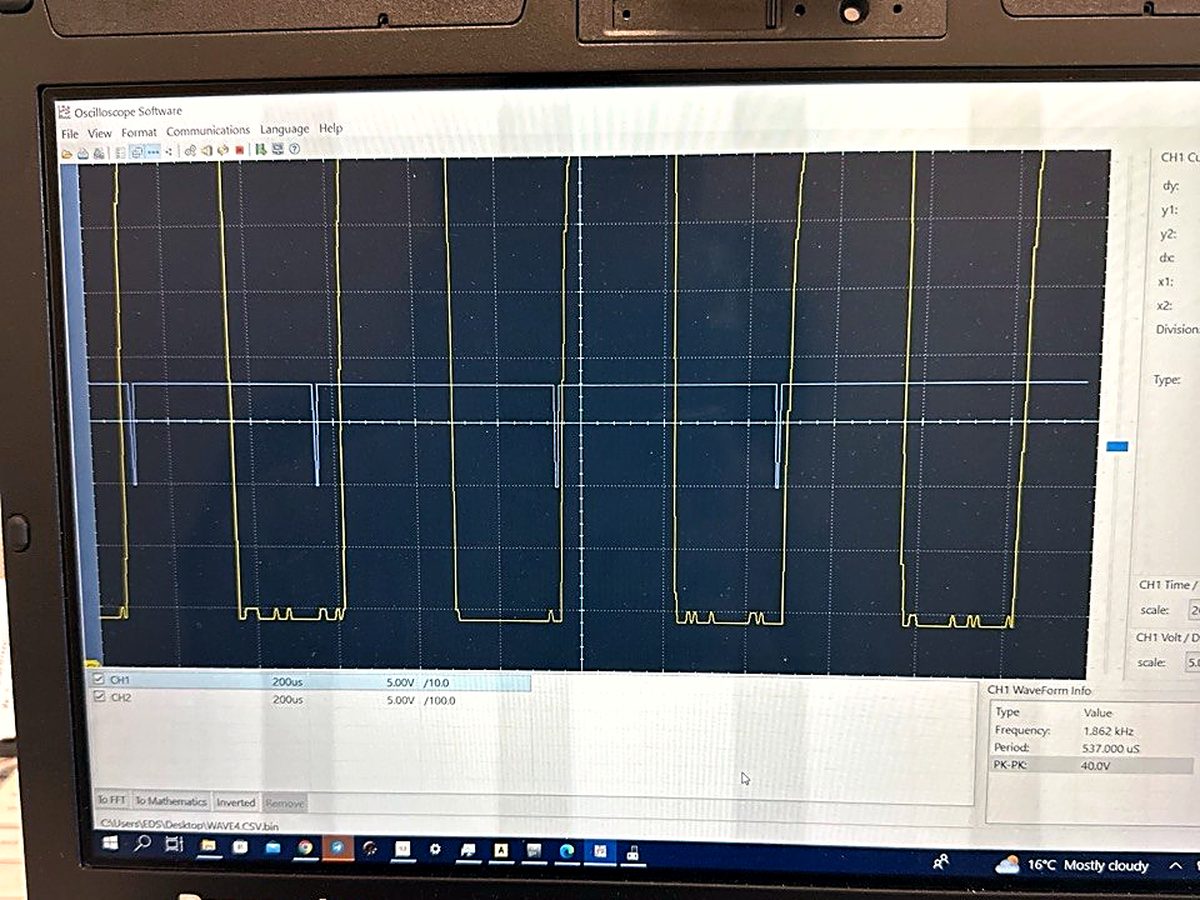
Task: Open the Language menu
Action: point(285,130)
